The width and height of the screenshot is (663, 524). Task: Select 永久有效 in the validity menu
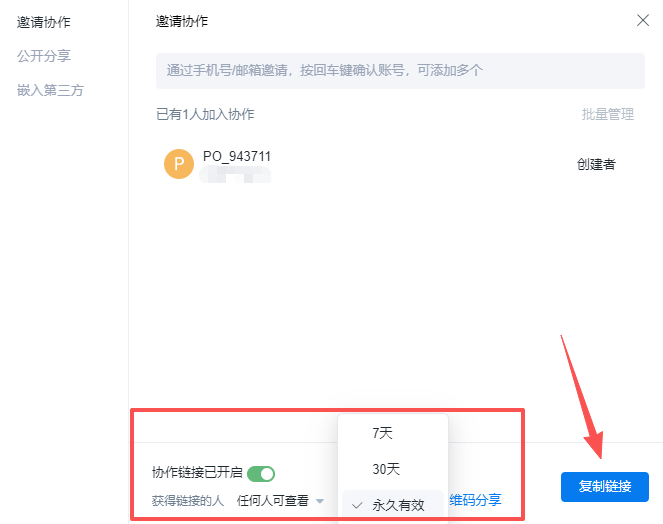(398, 505)
